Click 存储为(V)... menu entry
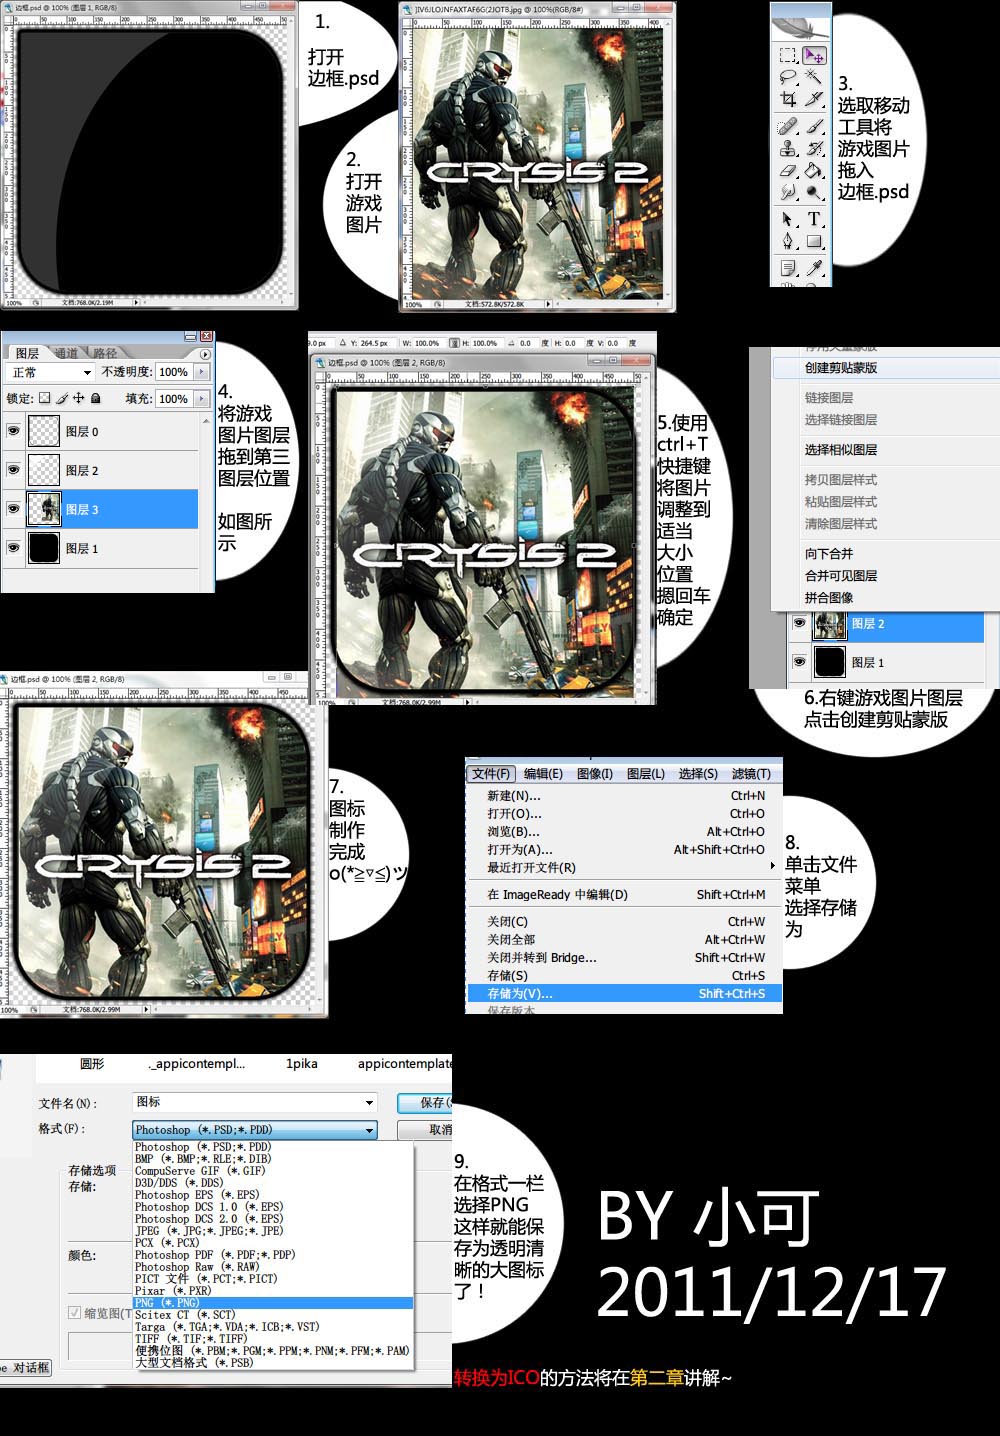This screenshot has height=1436, width=1000. click(x=624, y=994)
